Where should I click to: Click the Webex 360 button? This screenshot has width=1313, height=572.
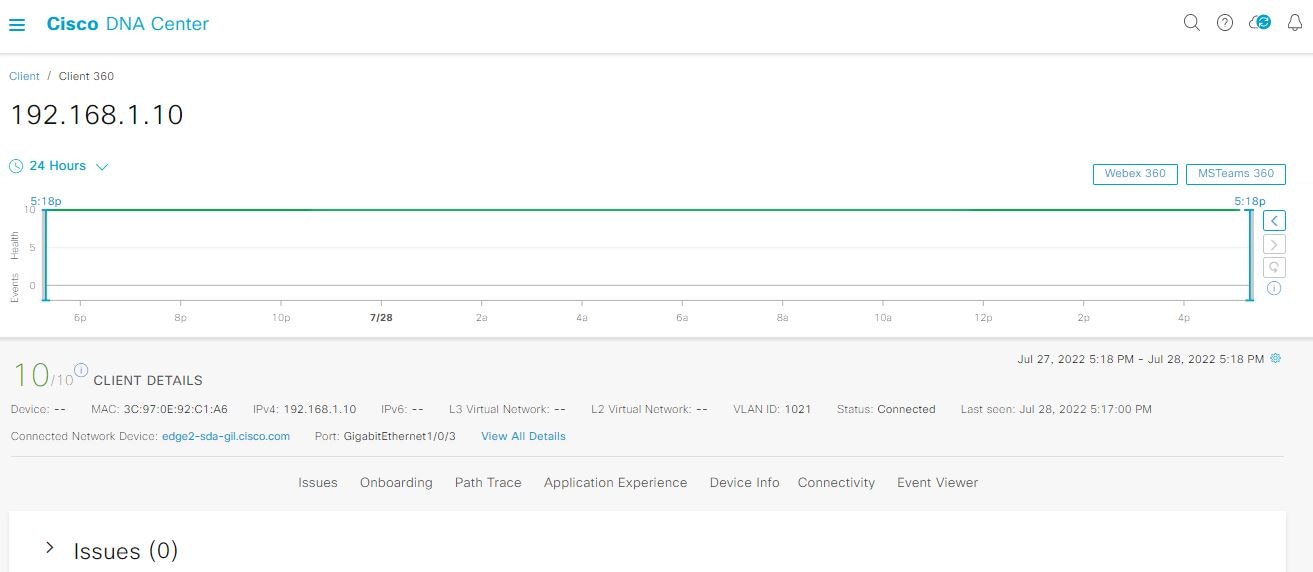tap(1135, 174)
